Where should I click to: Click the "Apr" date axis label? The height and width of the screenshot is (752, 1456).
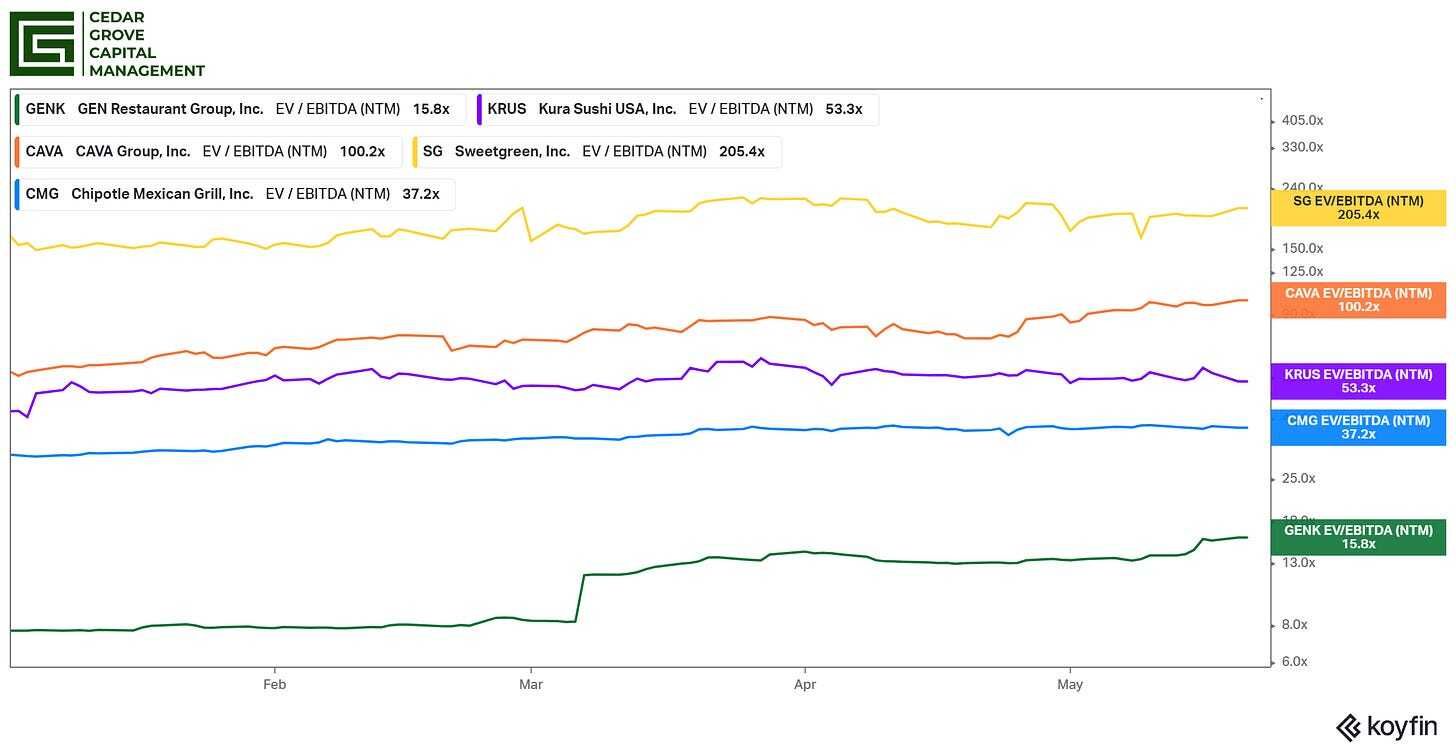805,685
